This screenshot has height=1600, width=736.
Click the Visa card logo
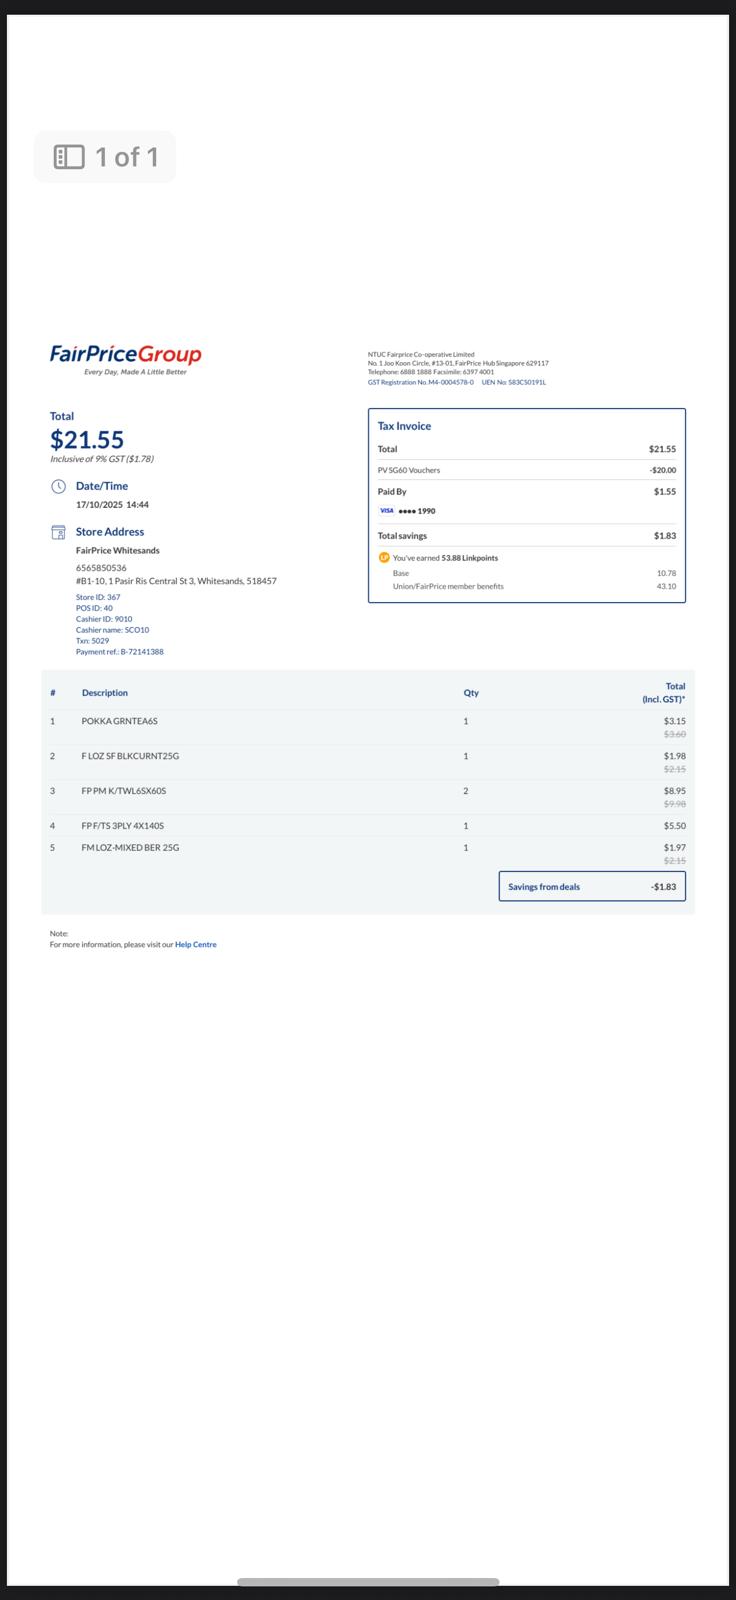click(386, 511)
